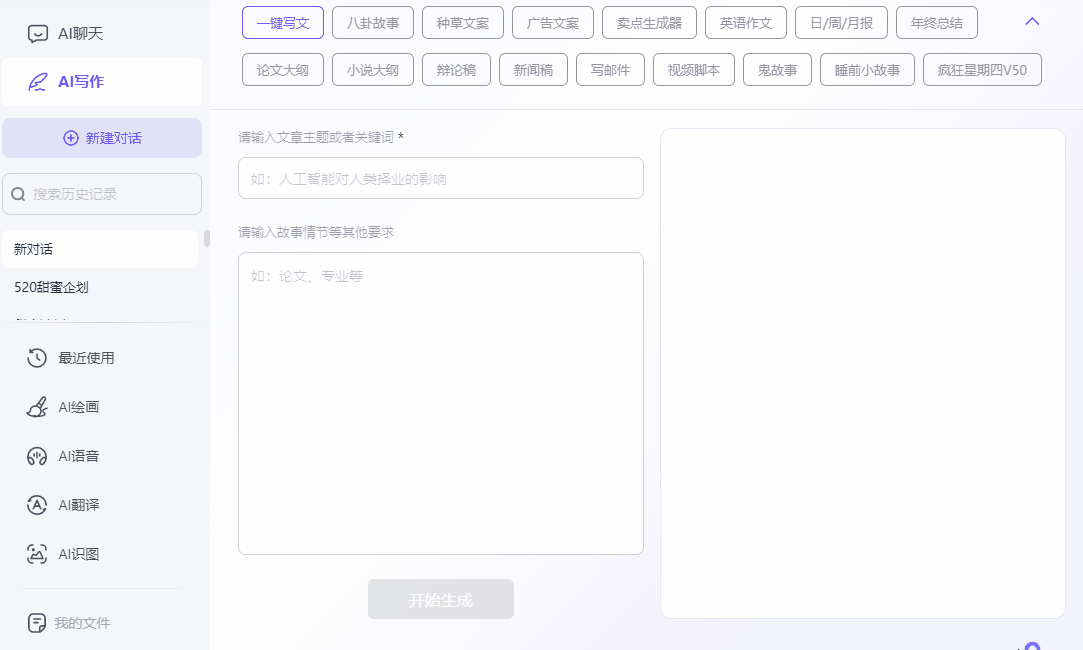Open the AI翻译 translation tool
Viewport: 1083px width, 650px height.
pyautogui.click(x=37, y=505)
